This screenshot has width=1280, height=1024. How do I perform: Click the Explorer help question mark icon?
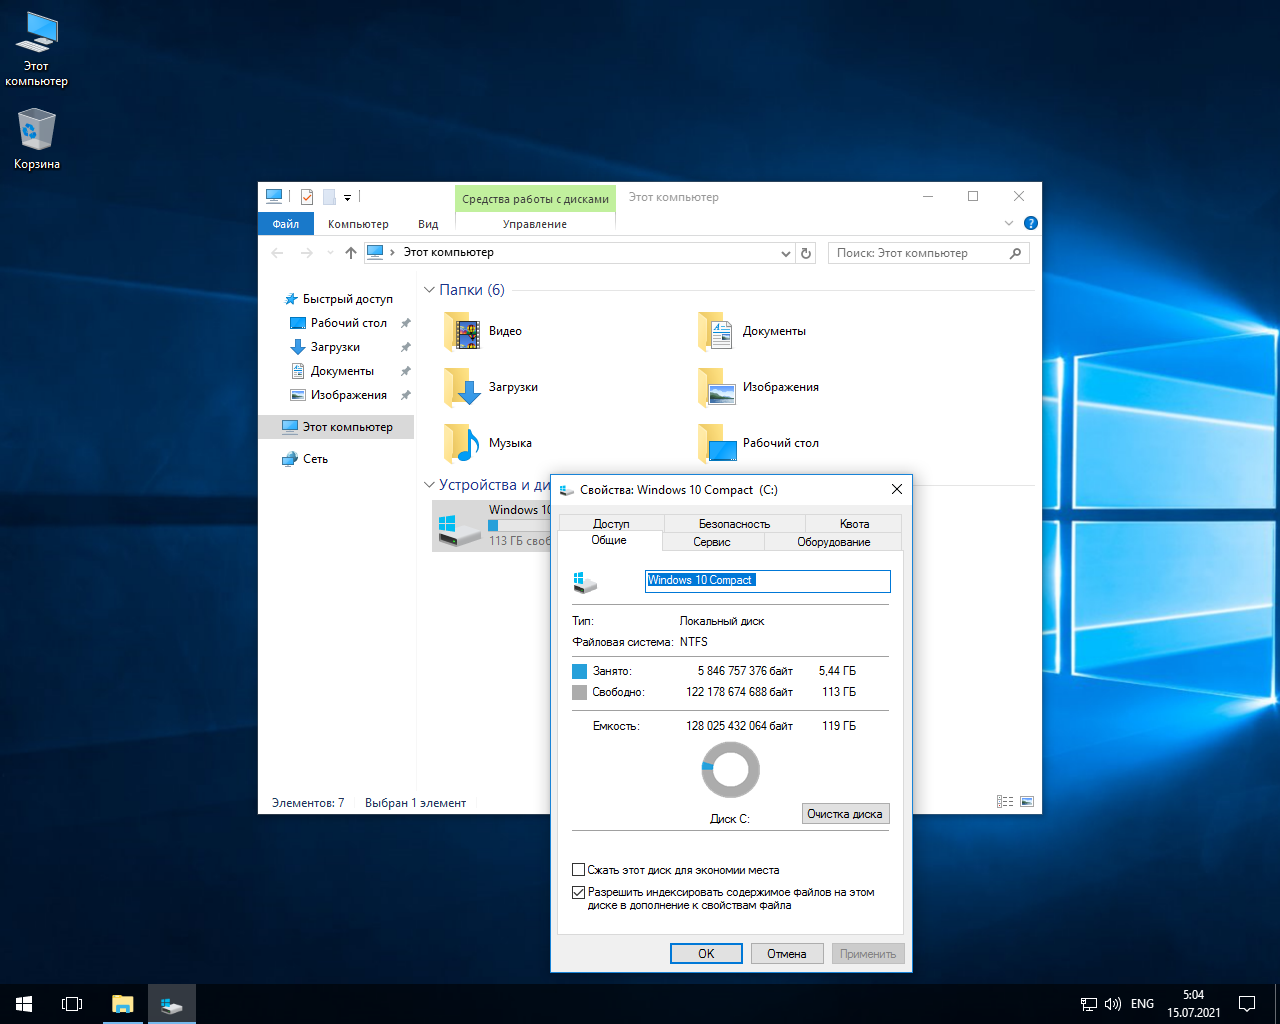click(1031, 223)
